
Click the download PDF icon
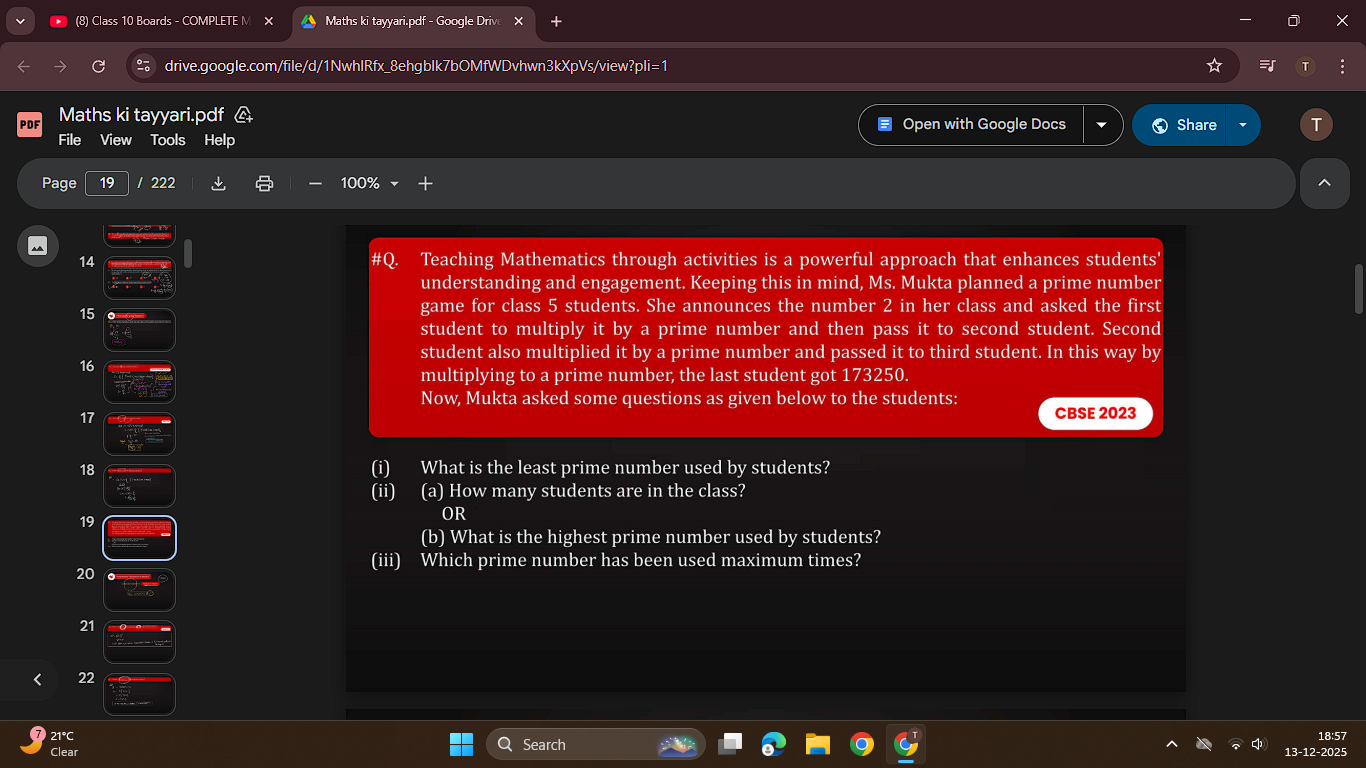point(219,183)
